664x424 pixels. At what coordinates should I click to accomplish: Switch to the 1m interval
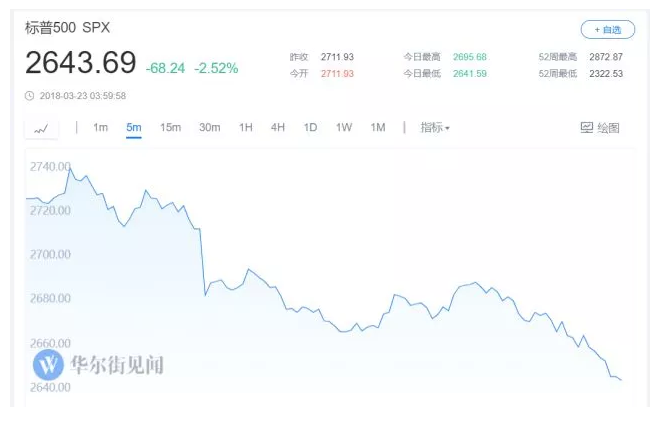pos(100,127)
